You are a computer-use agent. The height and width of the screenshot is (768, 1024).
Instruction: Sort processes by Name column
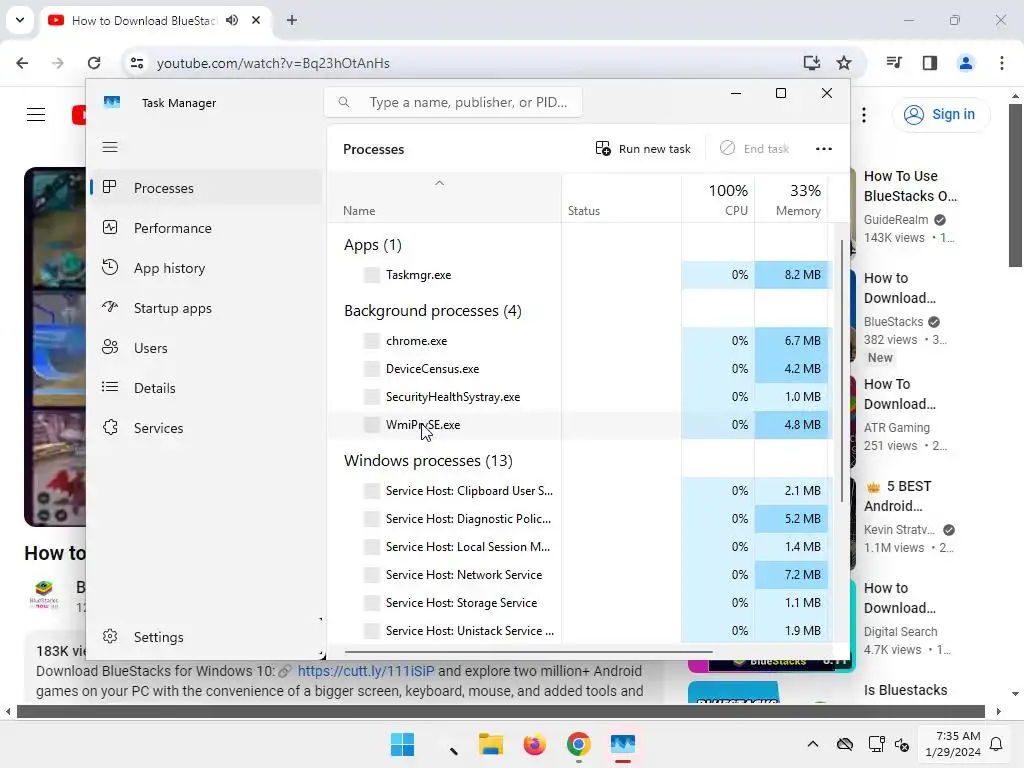pyautogui.click(x=444, y=199)
